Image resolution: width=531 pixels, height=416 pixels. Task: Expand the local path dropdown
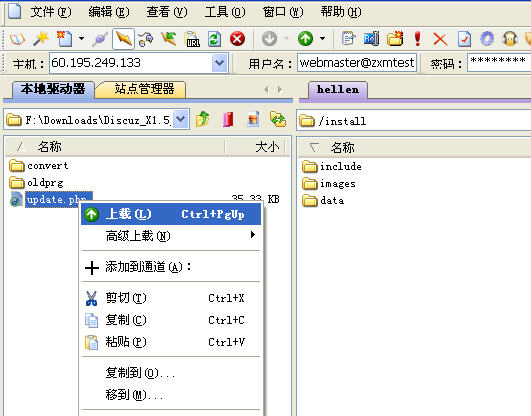click(x=181, y=119)
